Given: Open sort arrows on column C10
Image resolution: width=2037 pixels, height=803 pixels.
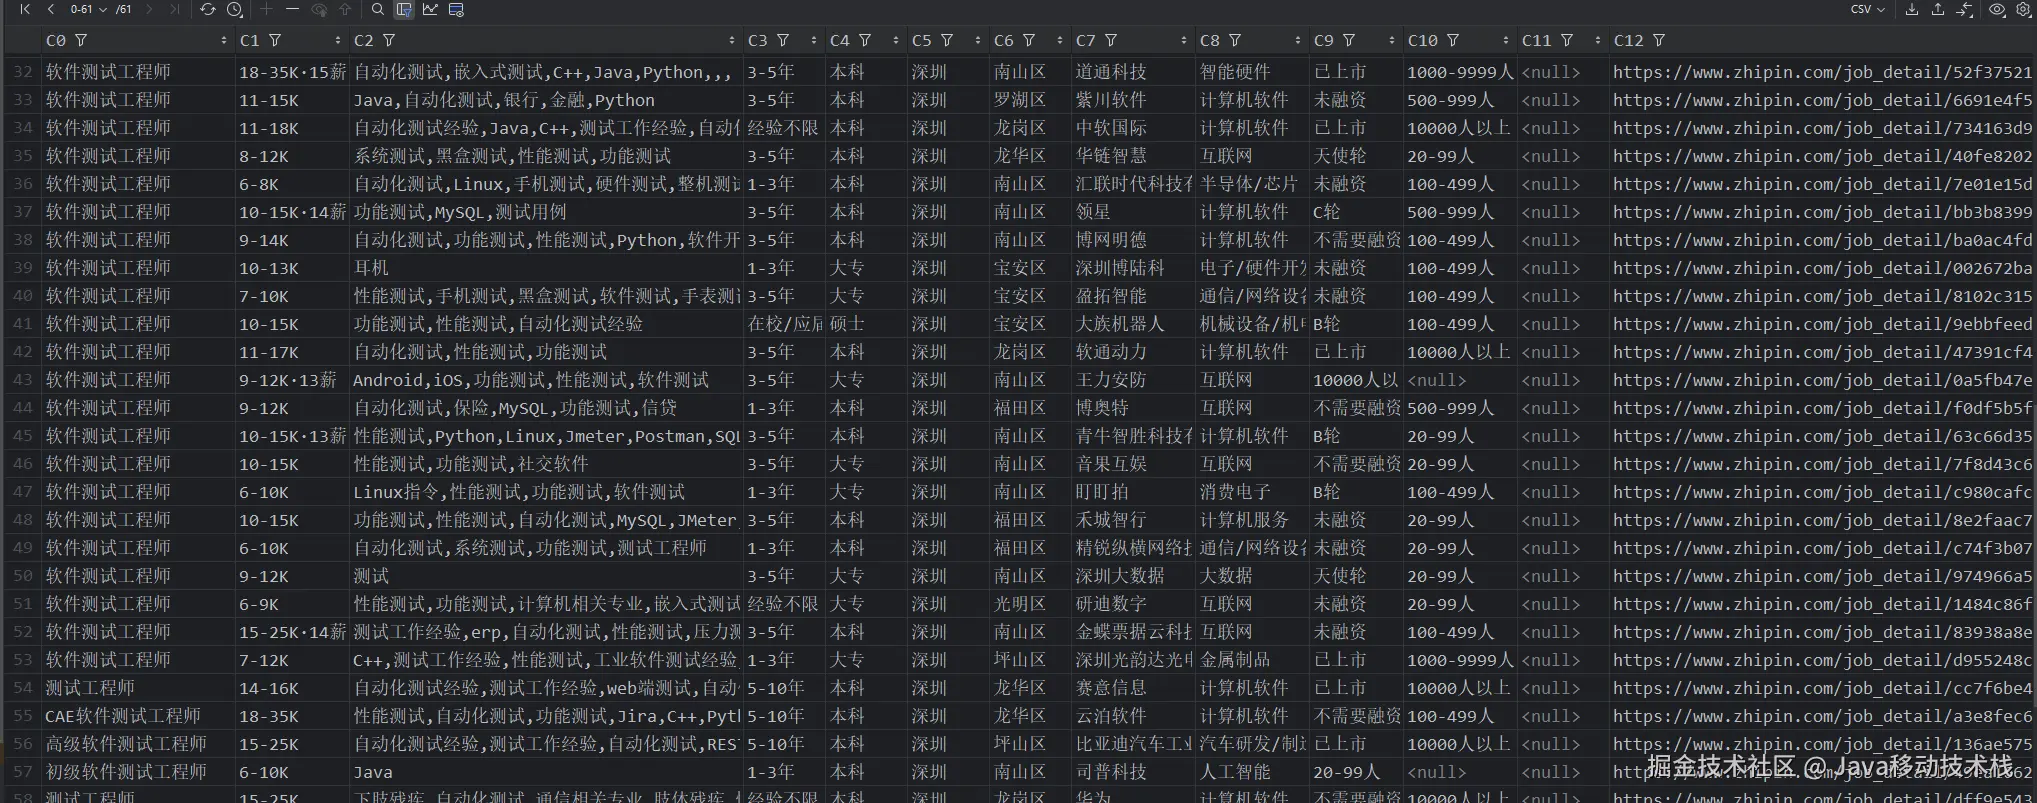Looking at the screenshot, I should pyautogui.click(x=1505, y=40).
